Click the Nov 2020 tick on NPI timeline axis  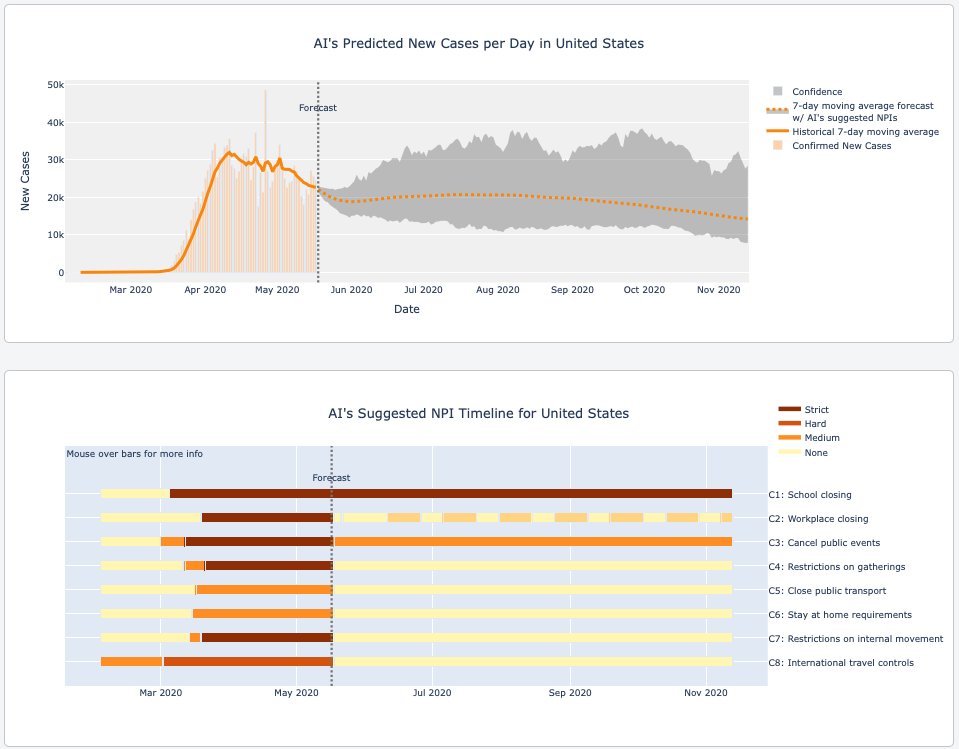coord(706,692)
